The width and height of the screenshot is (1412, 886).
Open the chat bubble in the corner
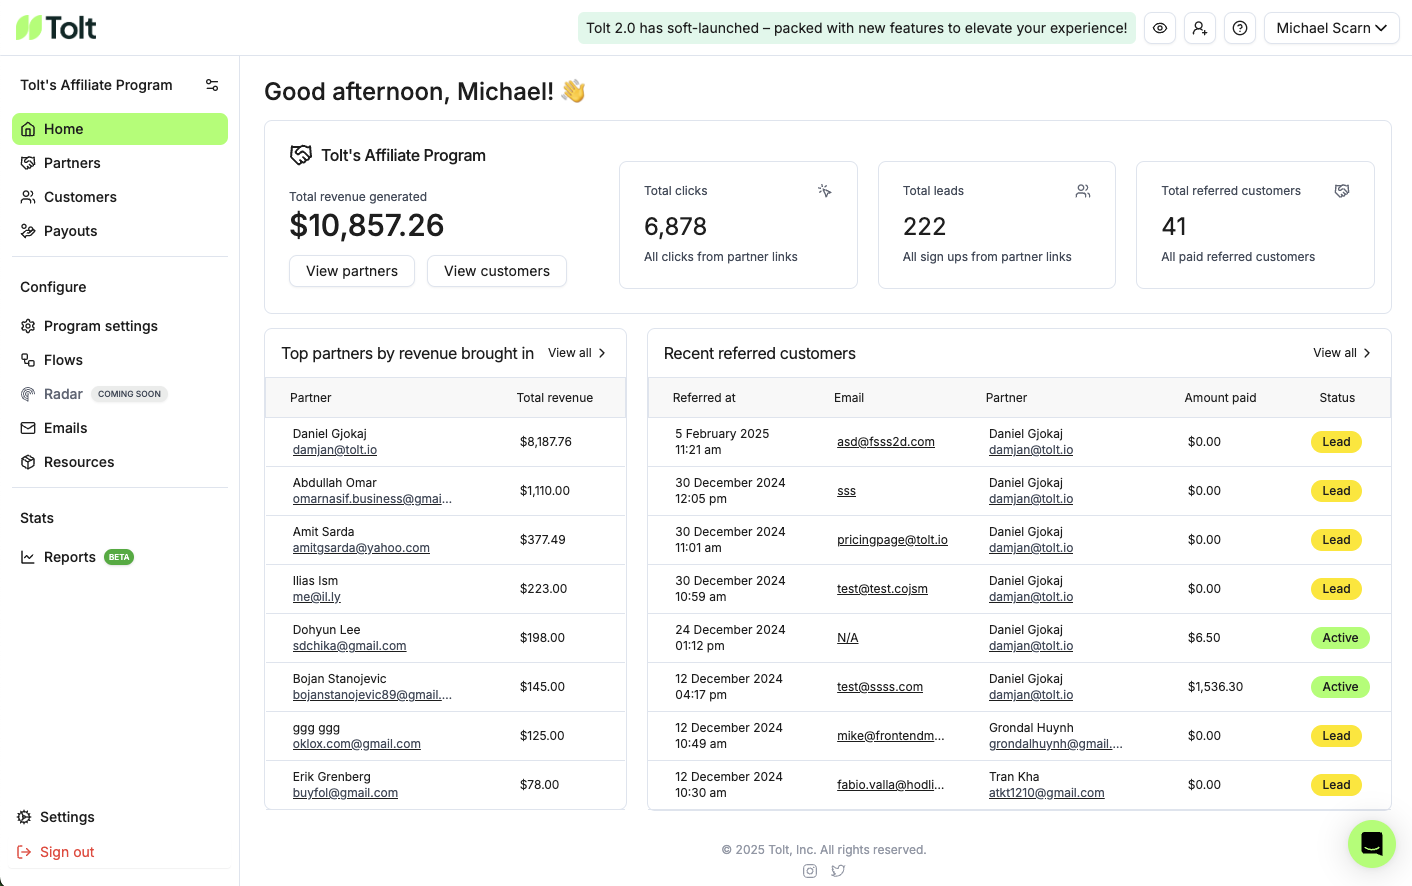point(1371,843)
